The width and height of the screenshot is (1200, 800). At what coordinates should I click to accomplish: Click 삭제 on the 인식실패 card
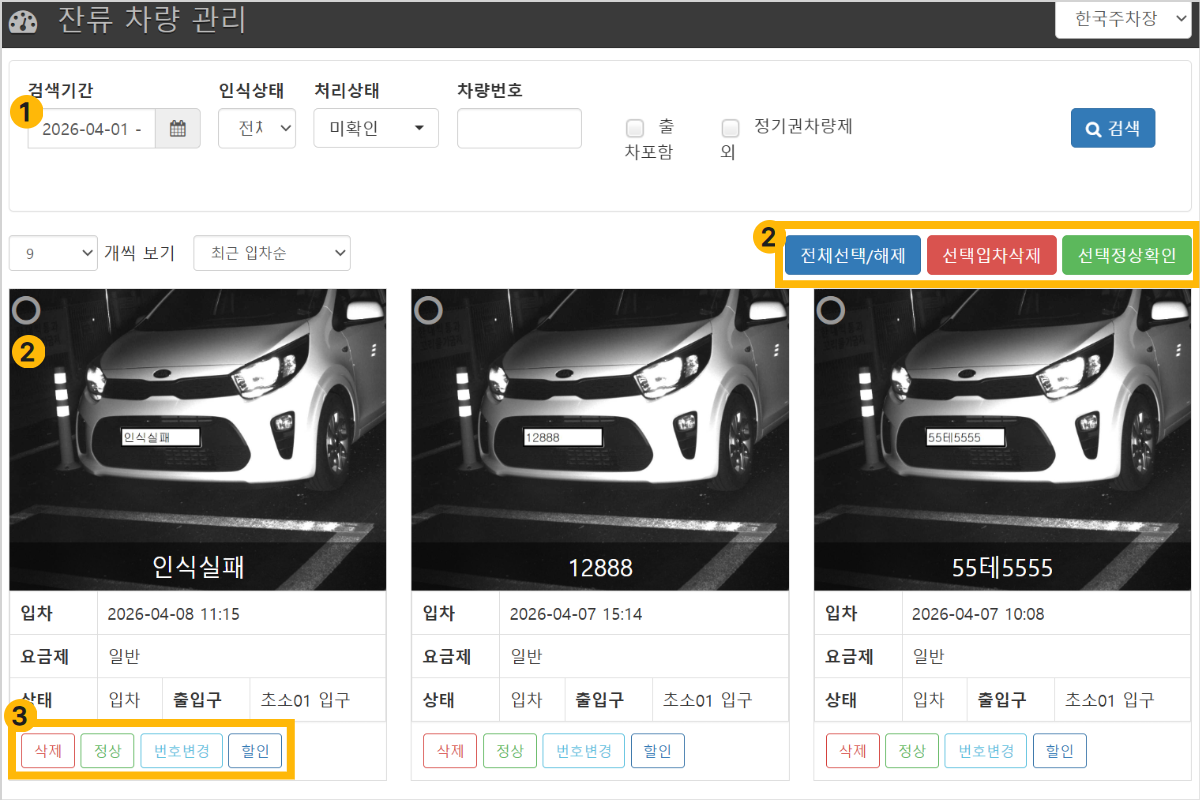[48, 751]
